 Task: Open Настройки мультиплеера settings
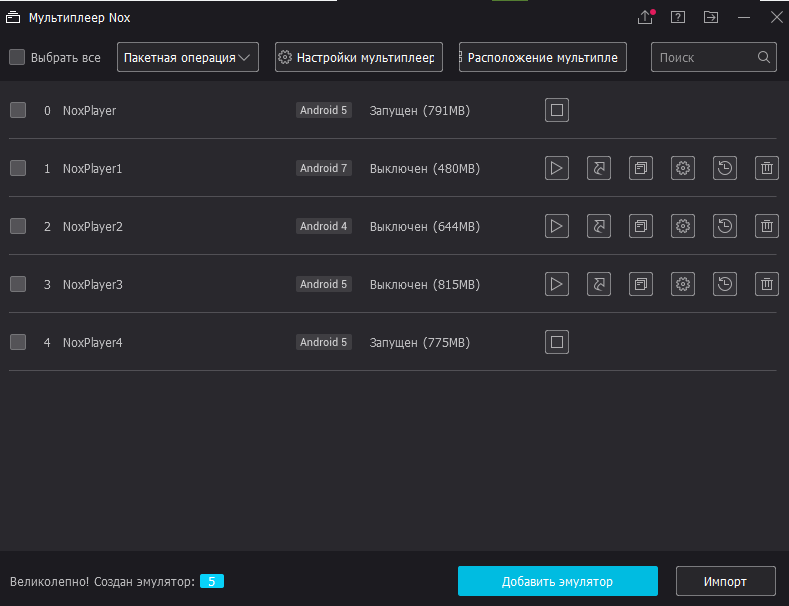[x=358, y=57]
